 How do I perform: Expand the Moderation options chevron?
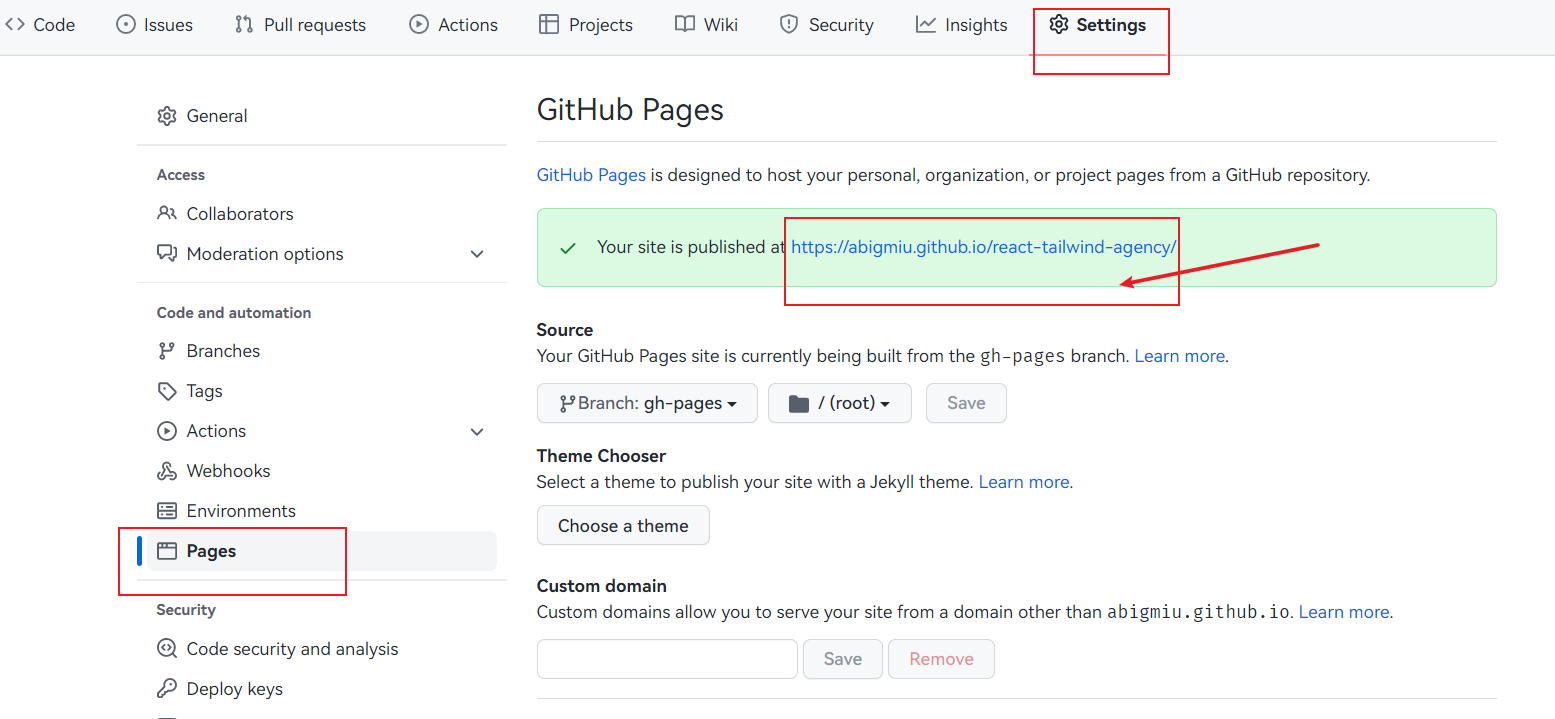point(477,254)
